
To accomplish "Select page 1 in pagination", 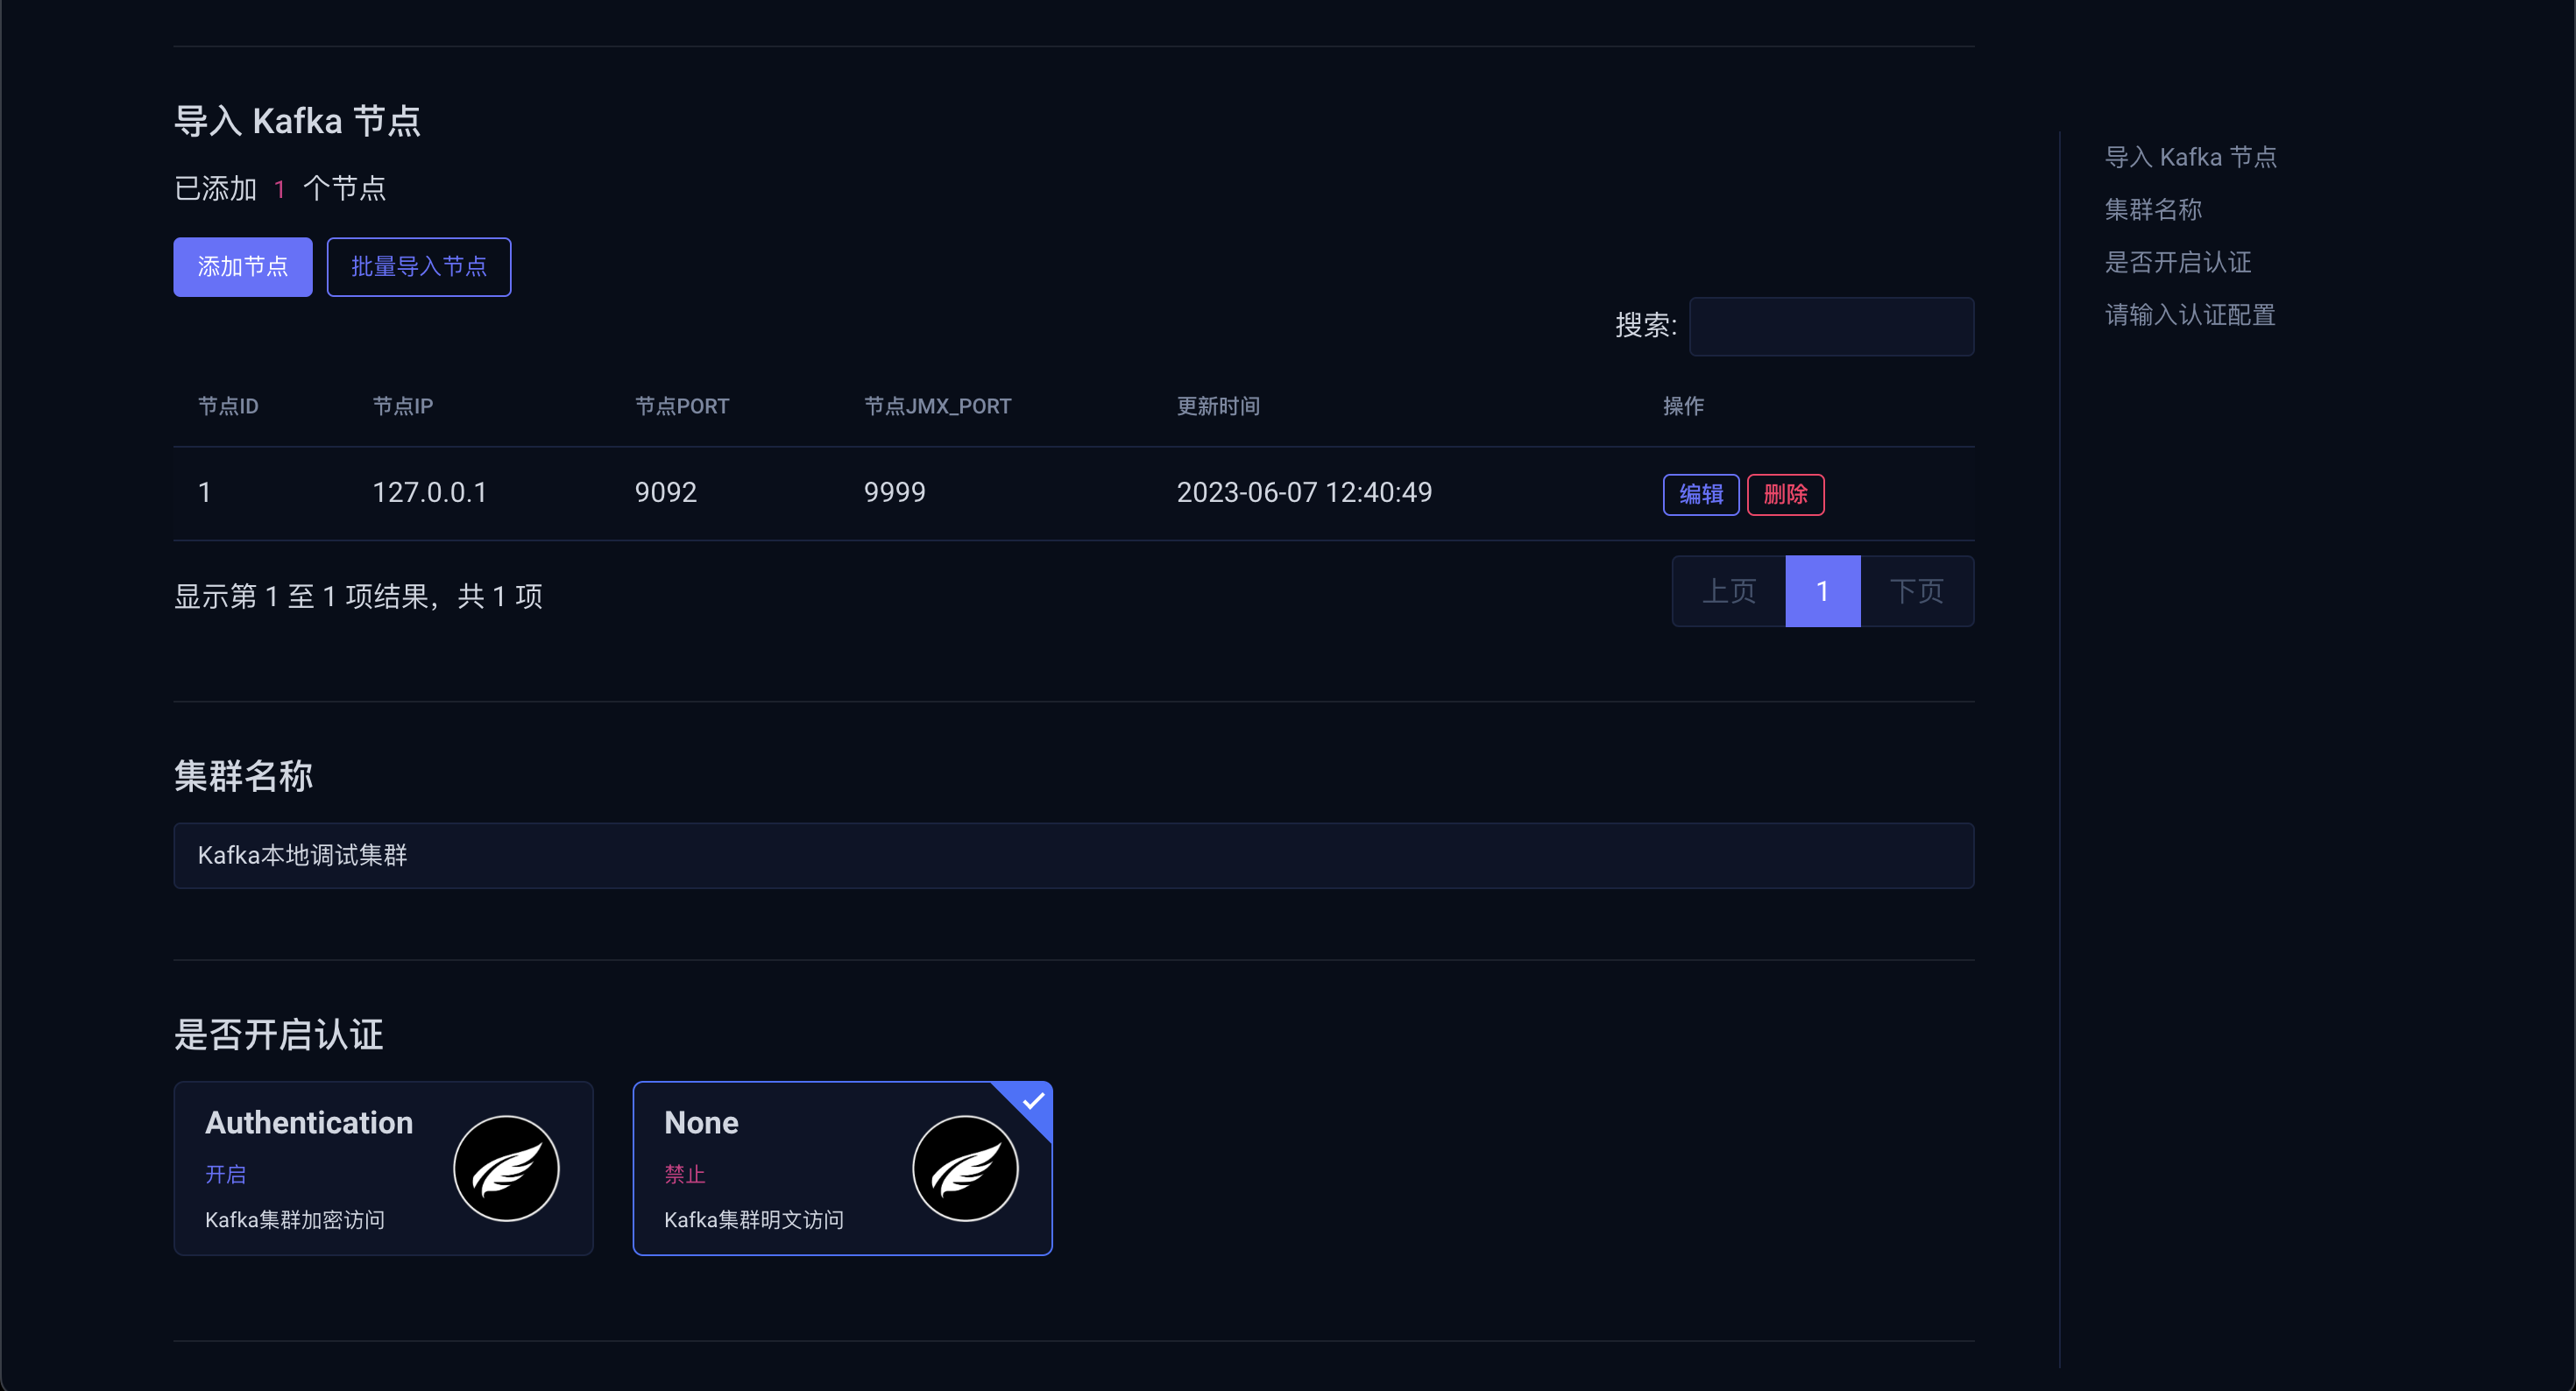I will tap(1822, 591).
